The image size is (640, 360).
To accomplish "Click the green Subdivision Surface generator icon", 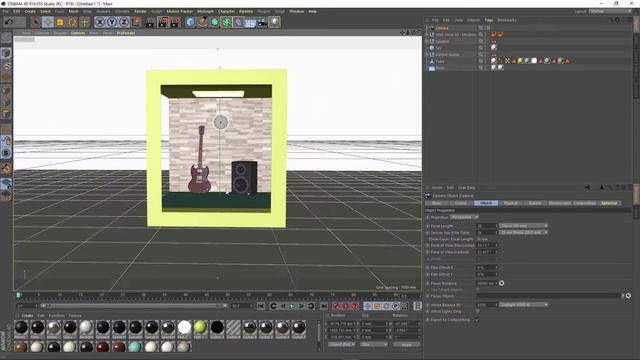I will pyautogui.click(x=214, y=22).
